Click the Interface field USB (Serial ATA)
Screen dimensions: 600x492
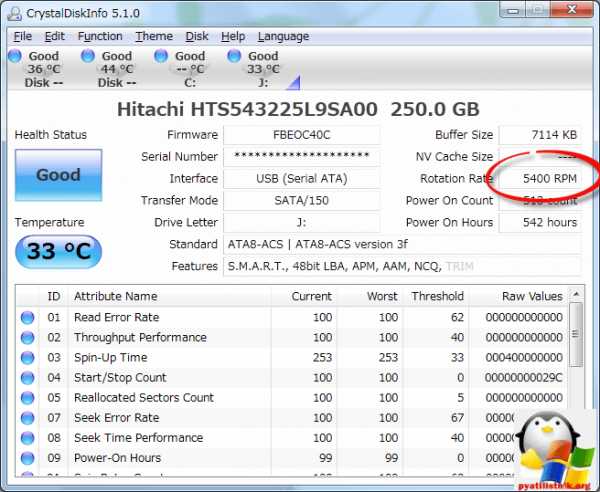tap(302, 179)
